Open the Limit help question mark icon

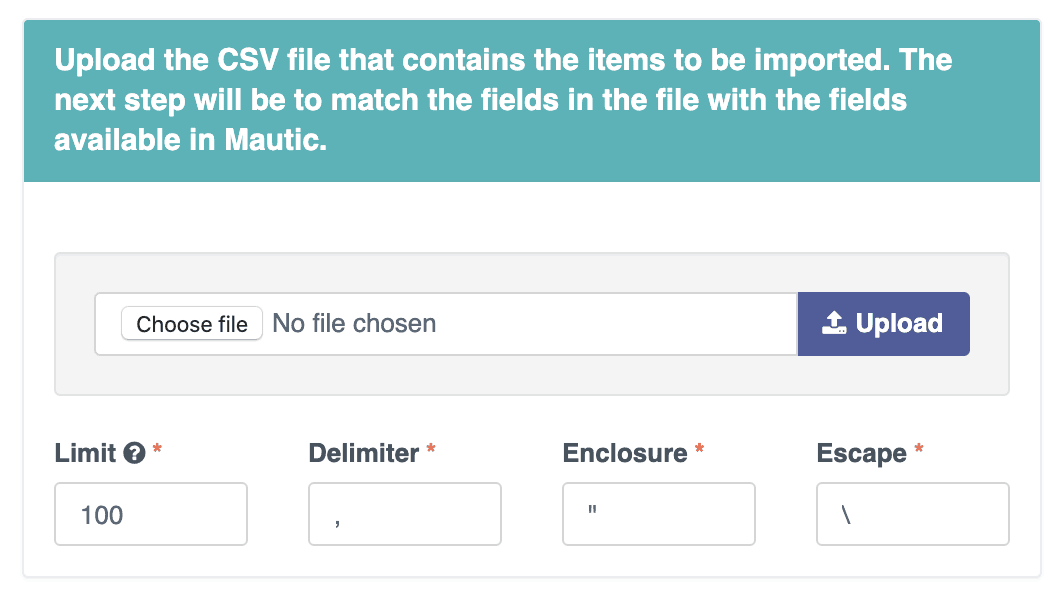(135, 453)
